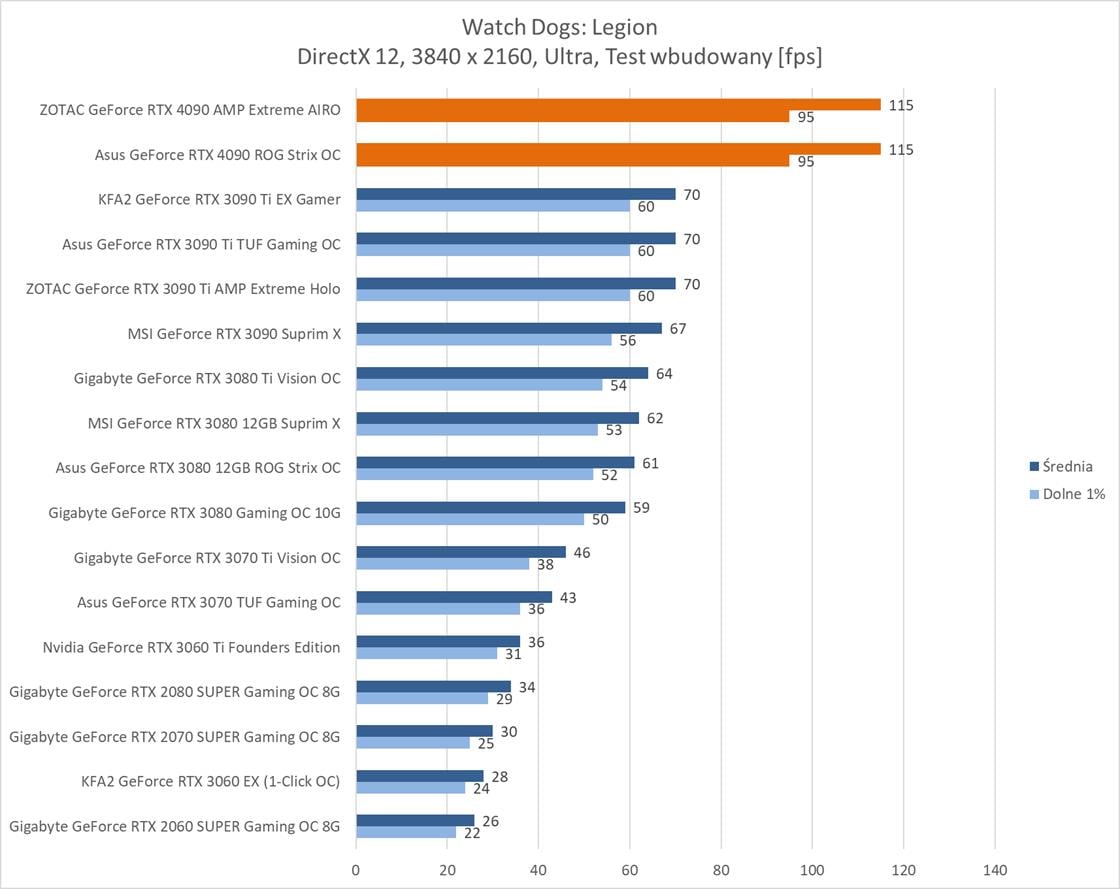This screenshot has height=889, width=1120.
Task: Click label 'KFA2 GeForce RTX 3090 Ti EX Gamer'
Action: (x=219, y=199)
